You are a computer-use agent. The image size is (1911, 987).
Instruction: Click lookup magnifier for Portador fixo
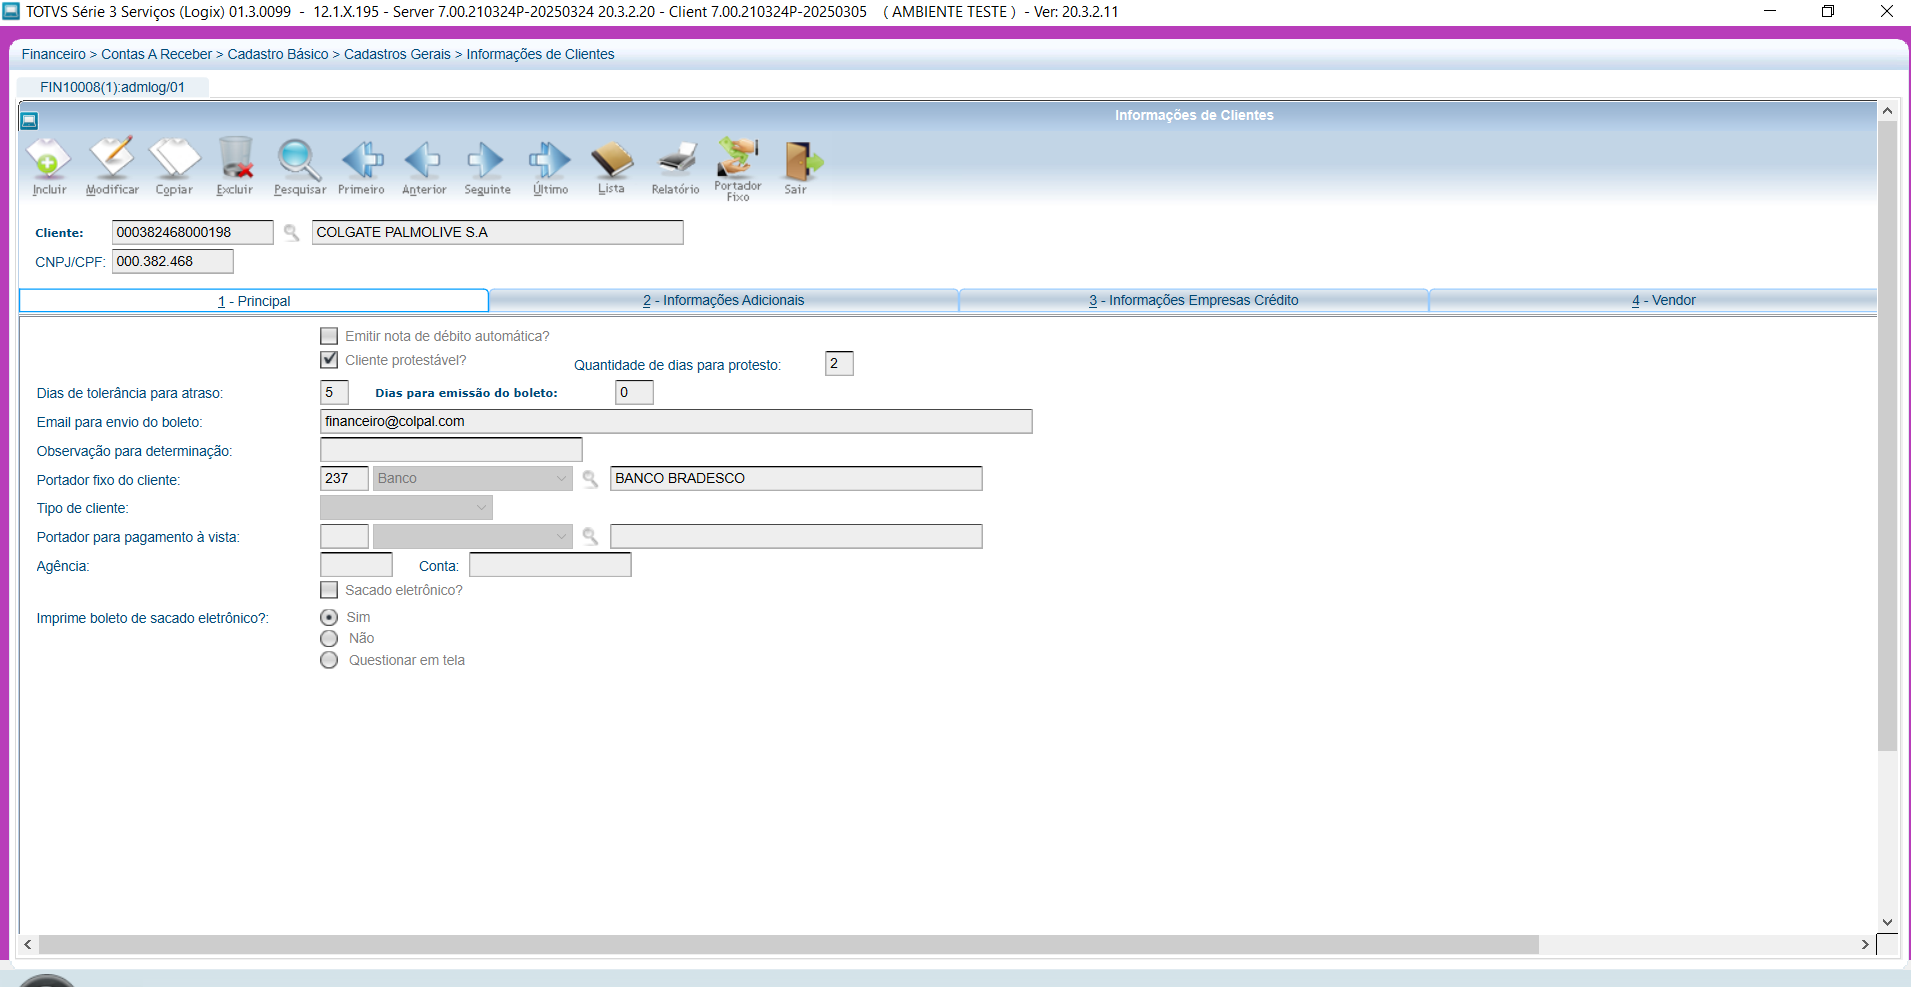point(590,479)
